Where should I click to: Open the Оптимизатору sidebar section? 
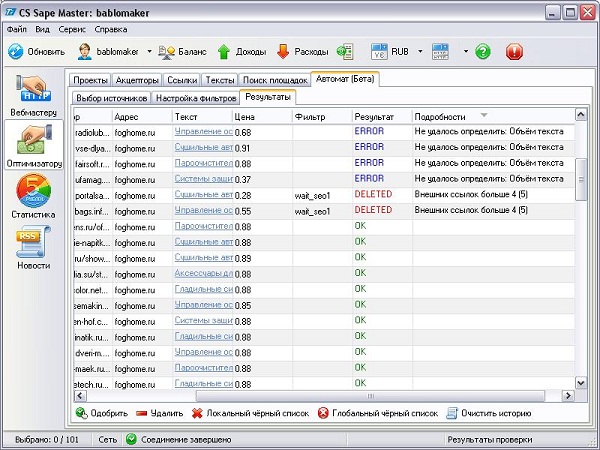tap(34, 145)
